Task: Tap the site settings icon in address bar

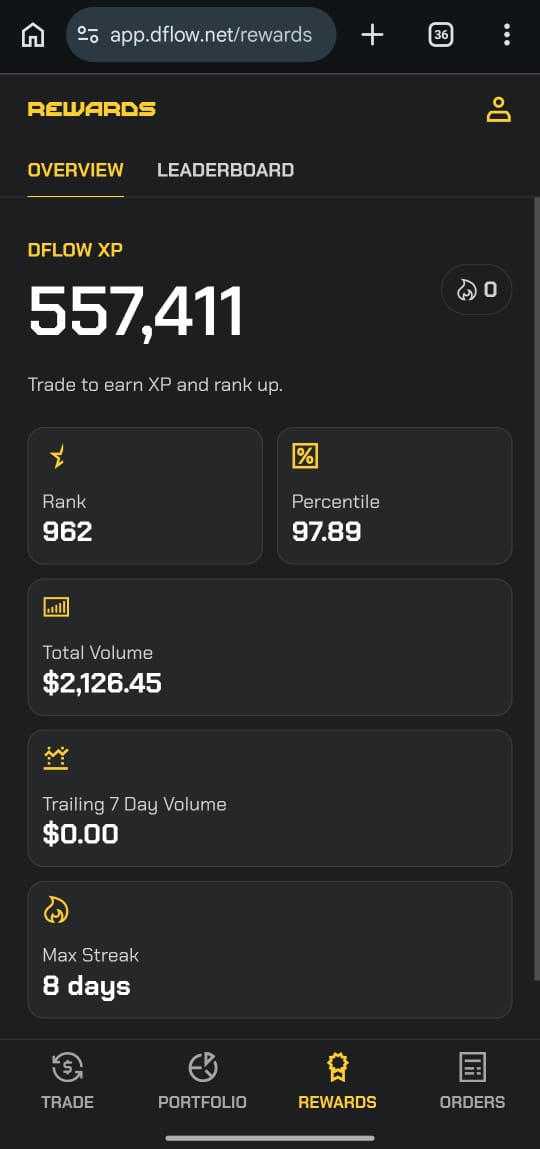Action: [x=88, y=34]
